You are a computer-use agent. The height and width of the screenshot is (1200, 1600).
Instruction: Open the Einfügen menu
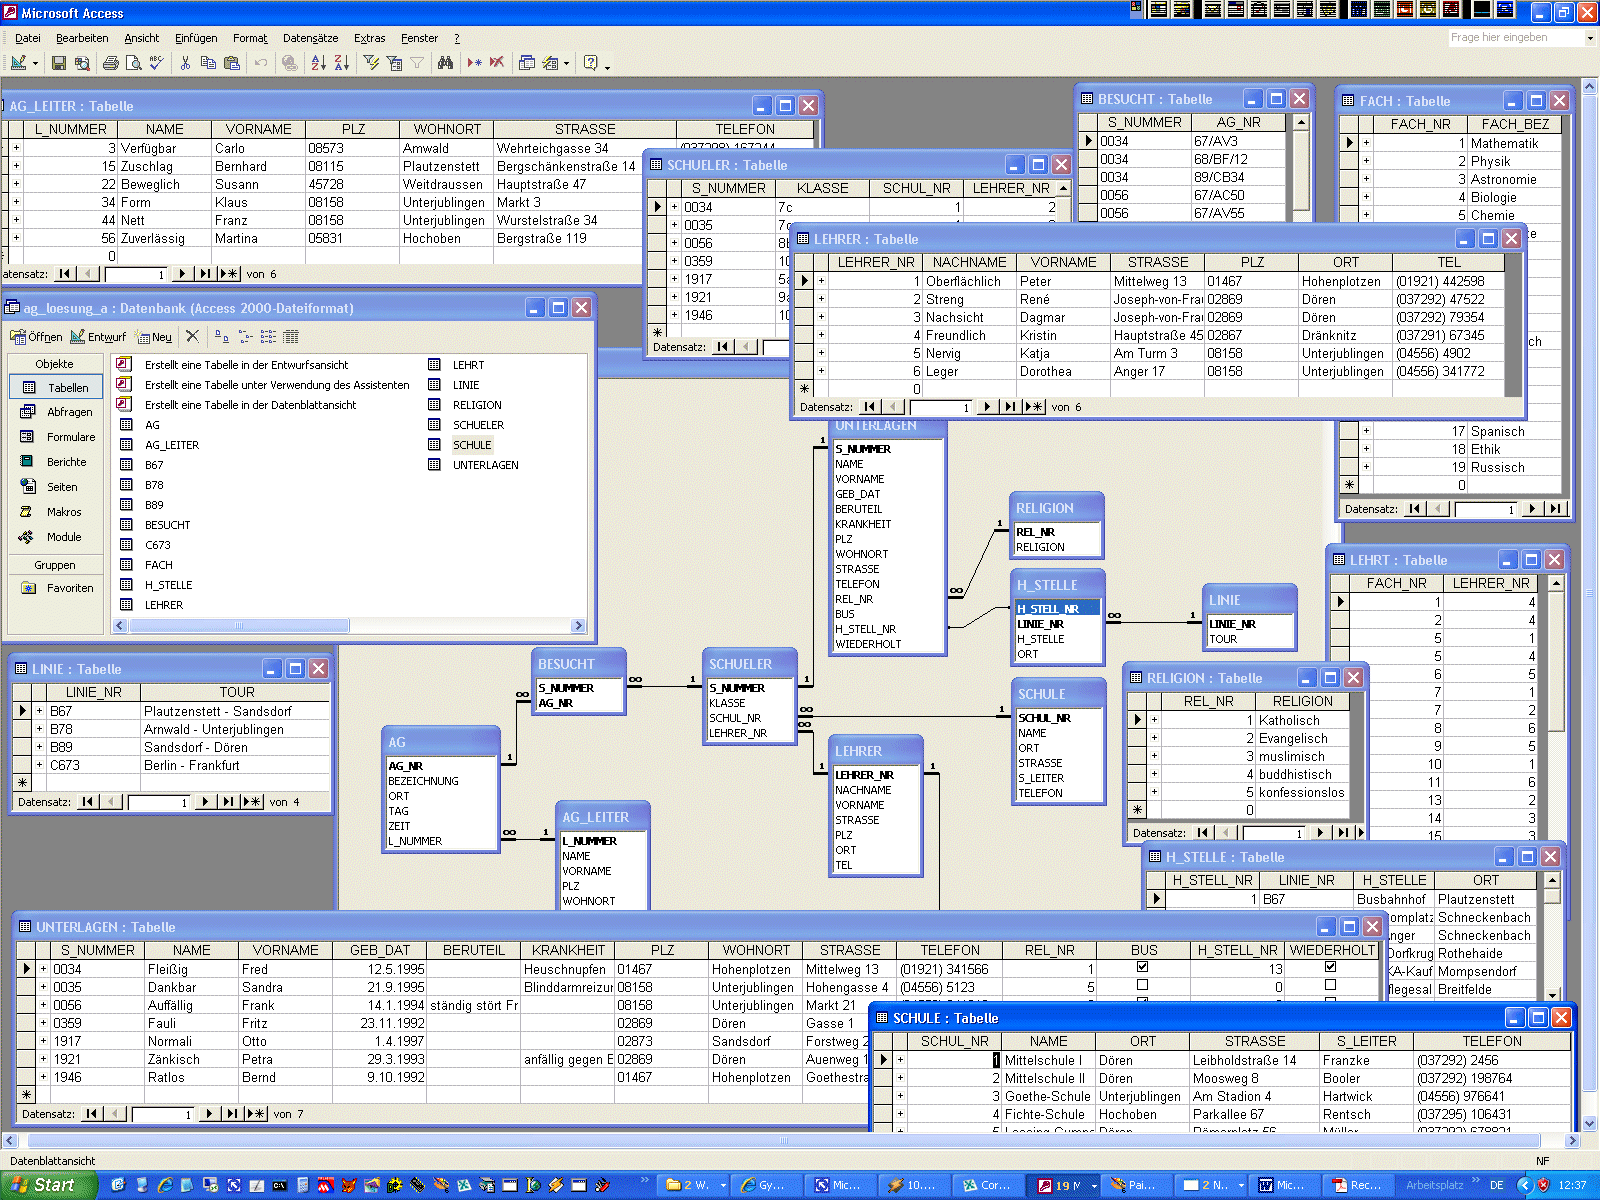click(196, 38)
